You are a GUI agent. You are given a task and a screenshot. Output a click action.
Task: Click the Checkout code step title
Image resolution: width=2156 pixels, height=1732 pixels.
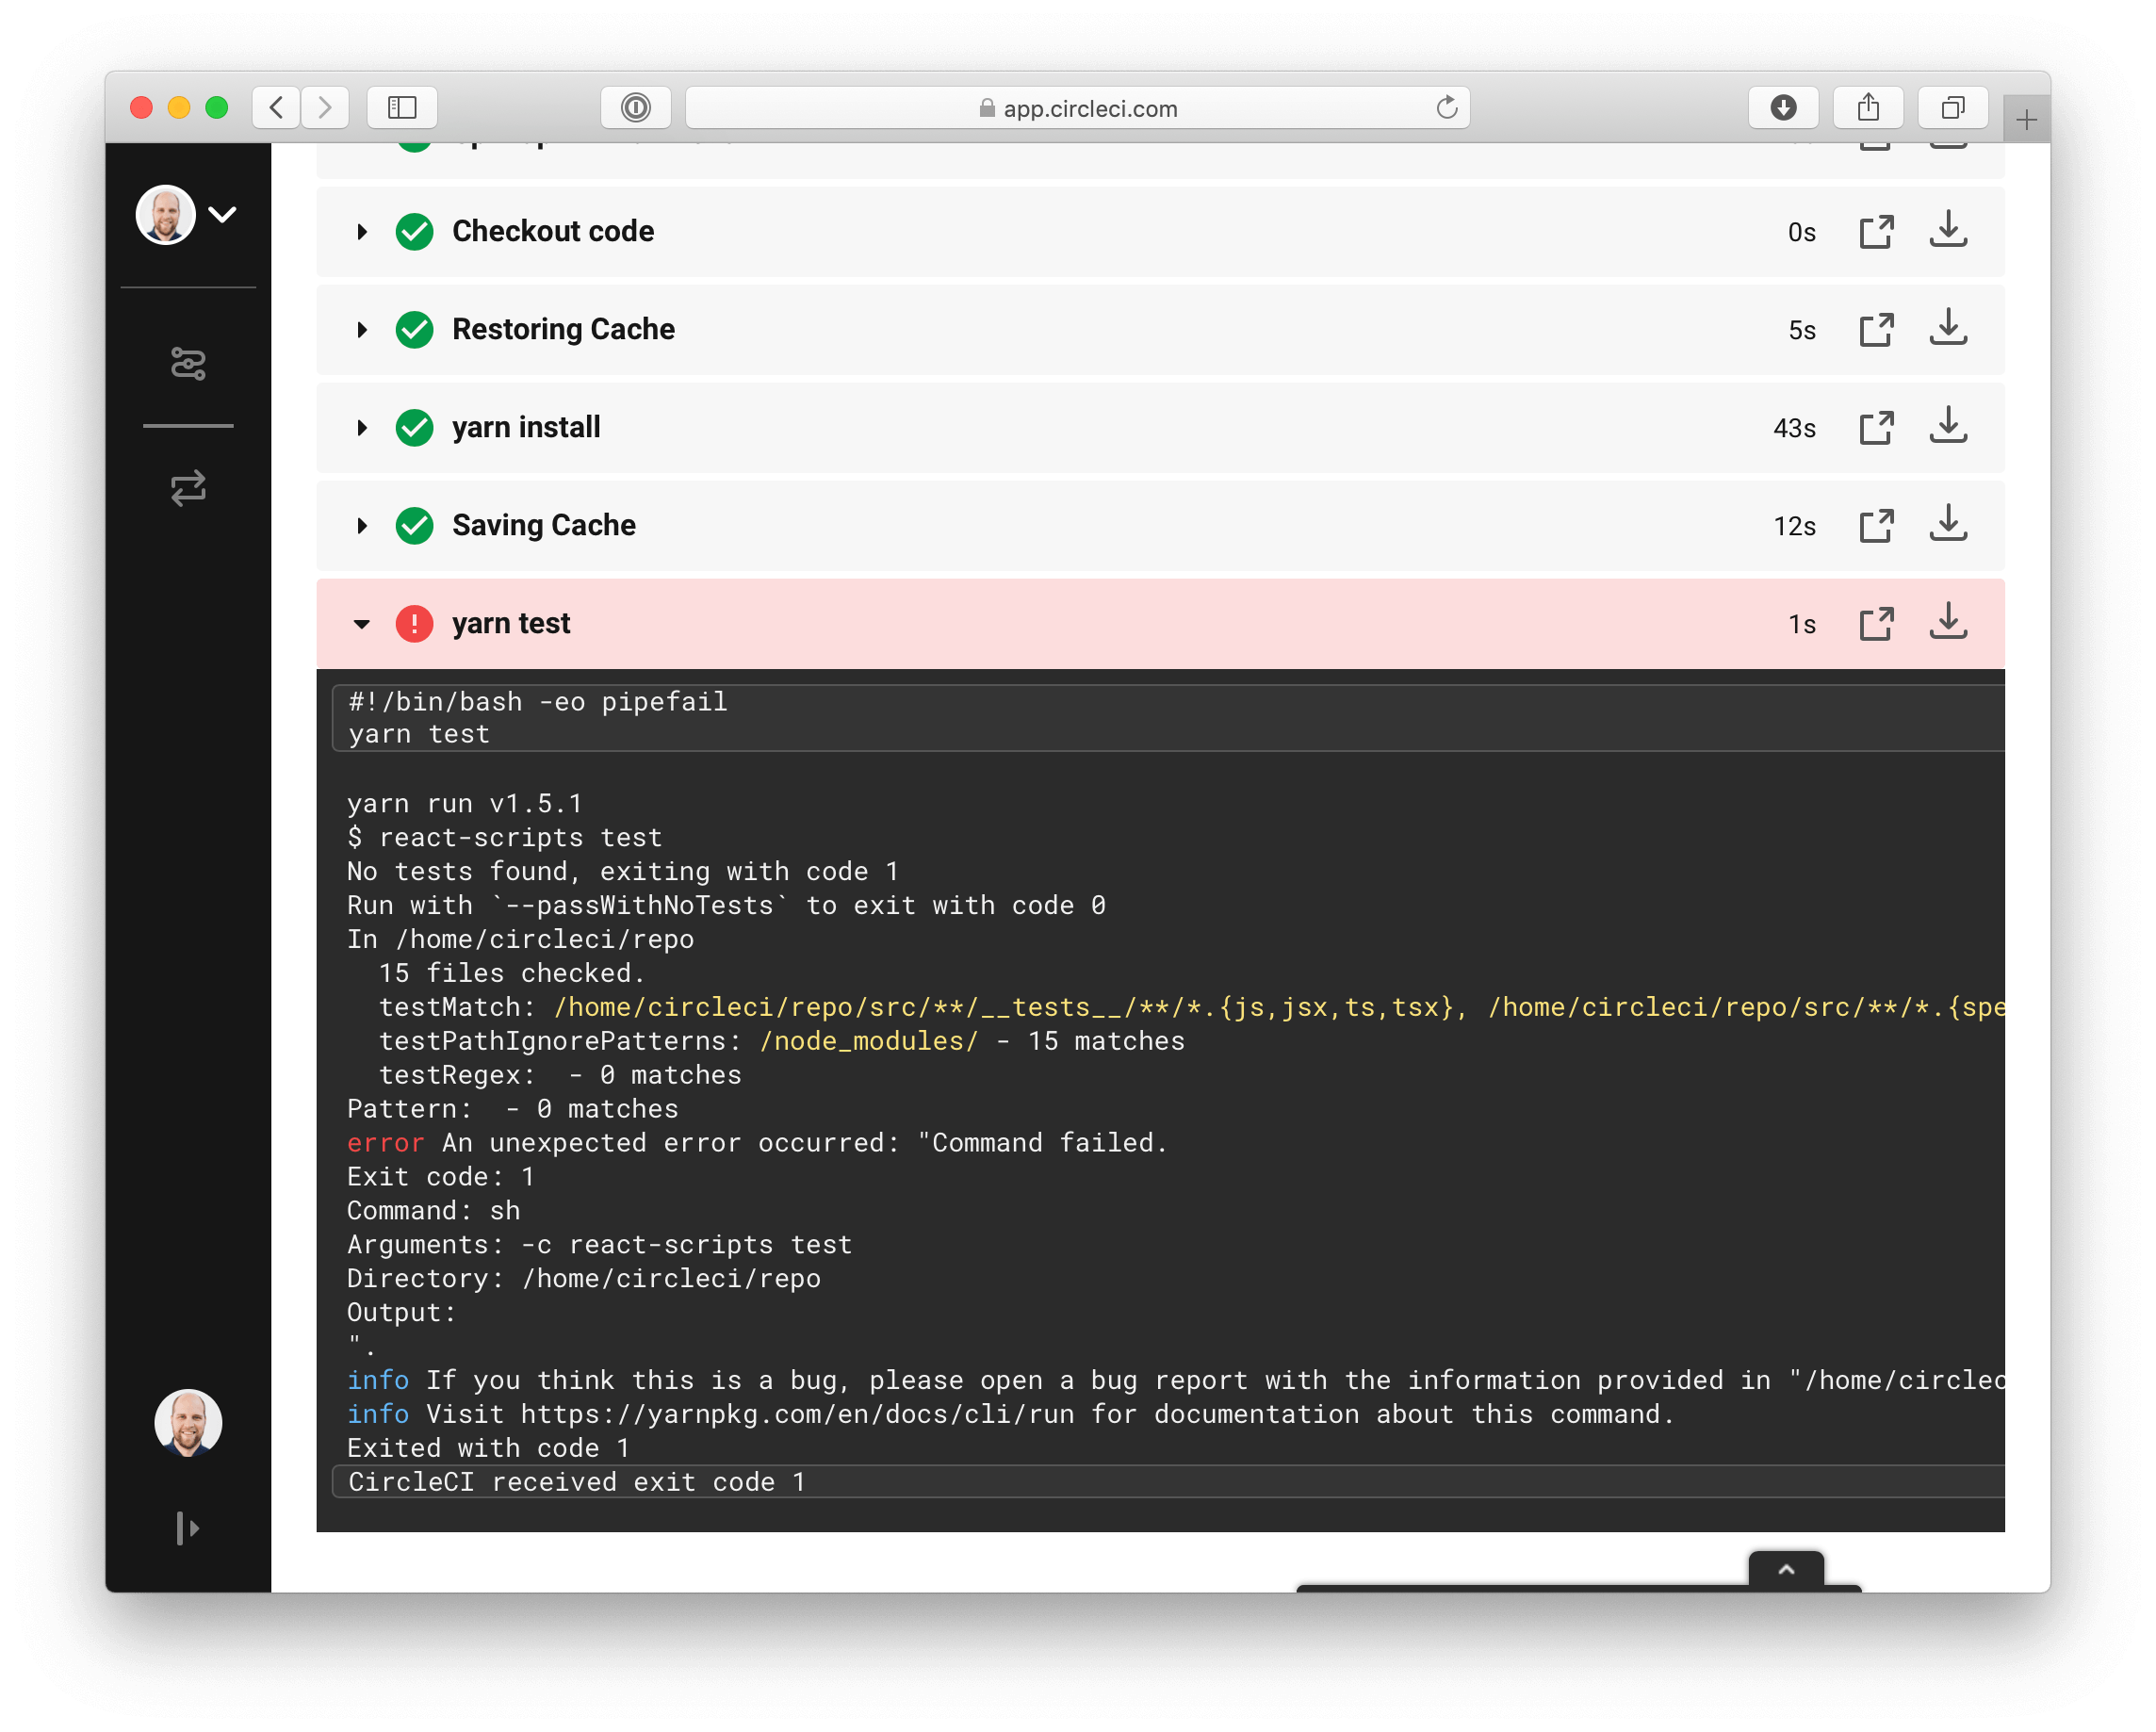tap(553, 231)
